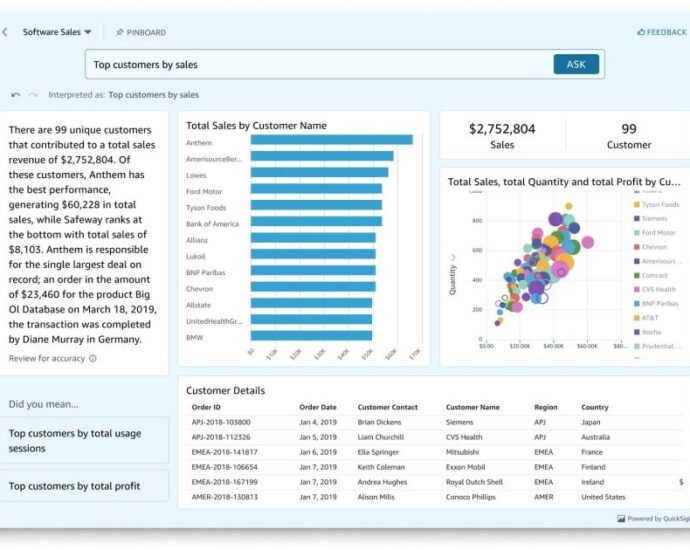Viewport: 690px width, 550px height.
Task: Click the Powered by QuickSight logo icon
Action: (x=621, y=519)
